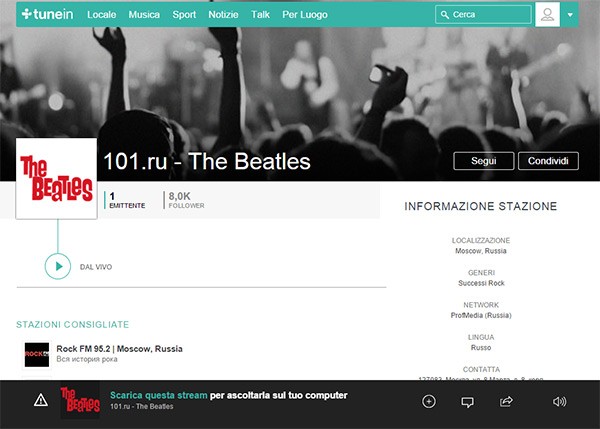600x429 pixels.
Task: Click the Scarica questa stream link
Action: (x=159, y=395)
